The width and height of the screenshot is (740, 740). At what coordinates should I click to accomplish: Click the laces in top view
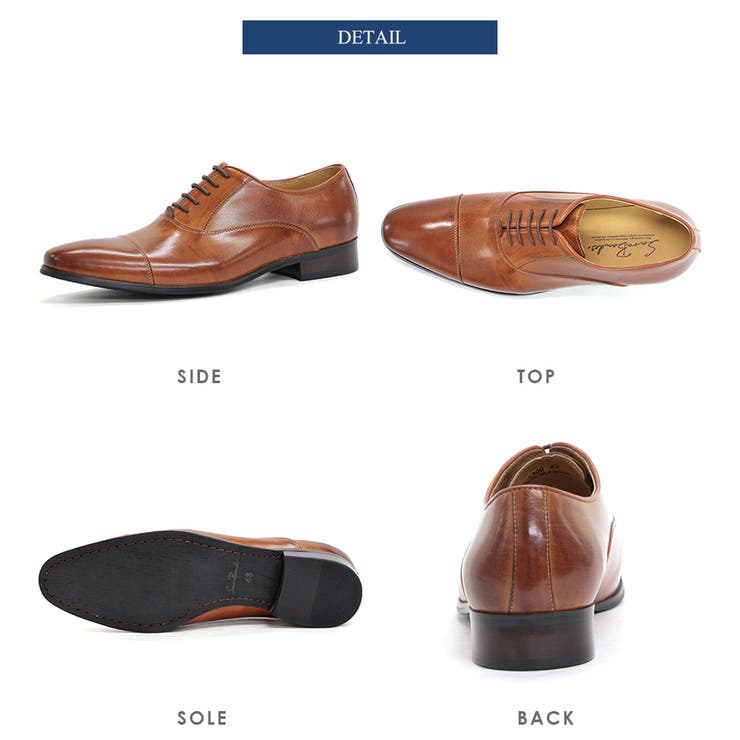[x=530, y=227]
